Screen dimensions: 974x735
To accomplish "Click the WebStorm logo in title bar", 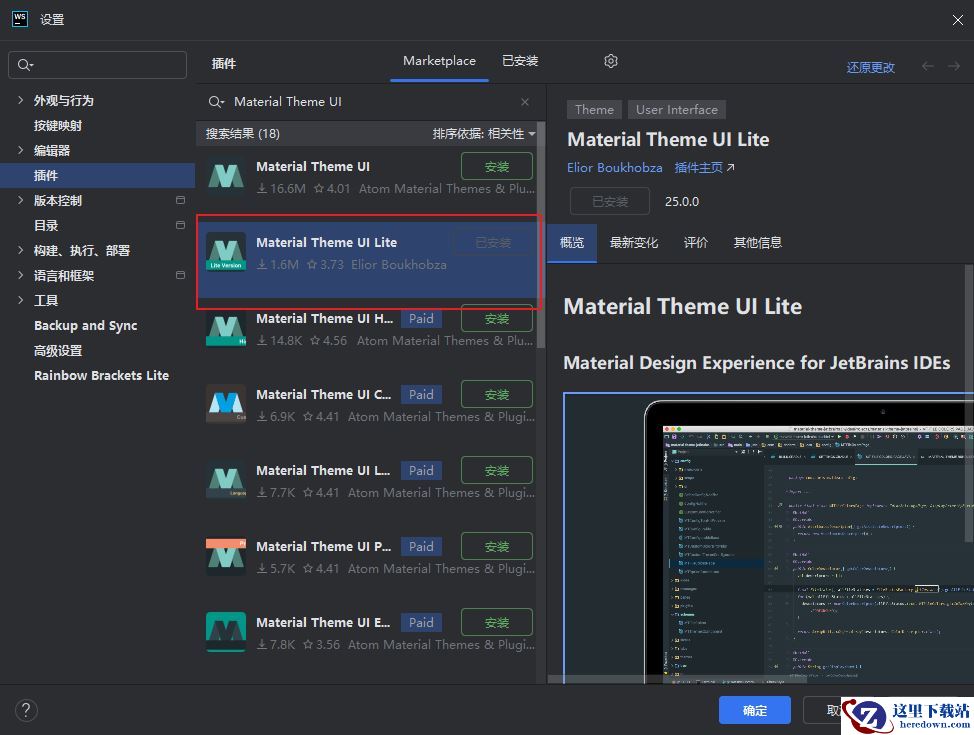I will point(20,19).
